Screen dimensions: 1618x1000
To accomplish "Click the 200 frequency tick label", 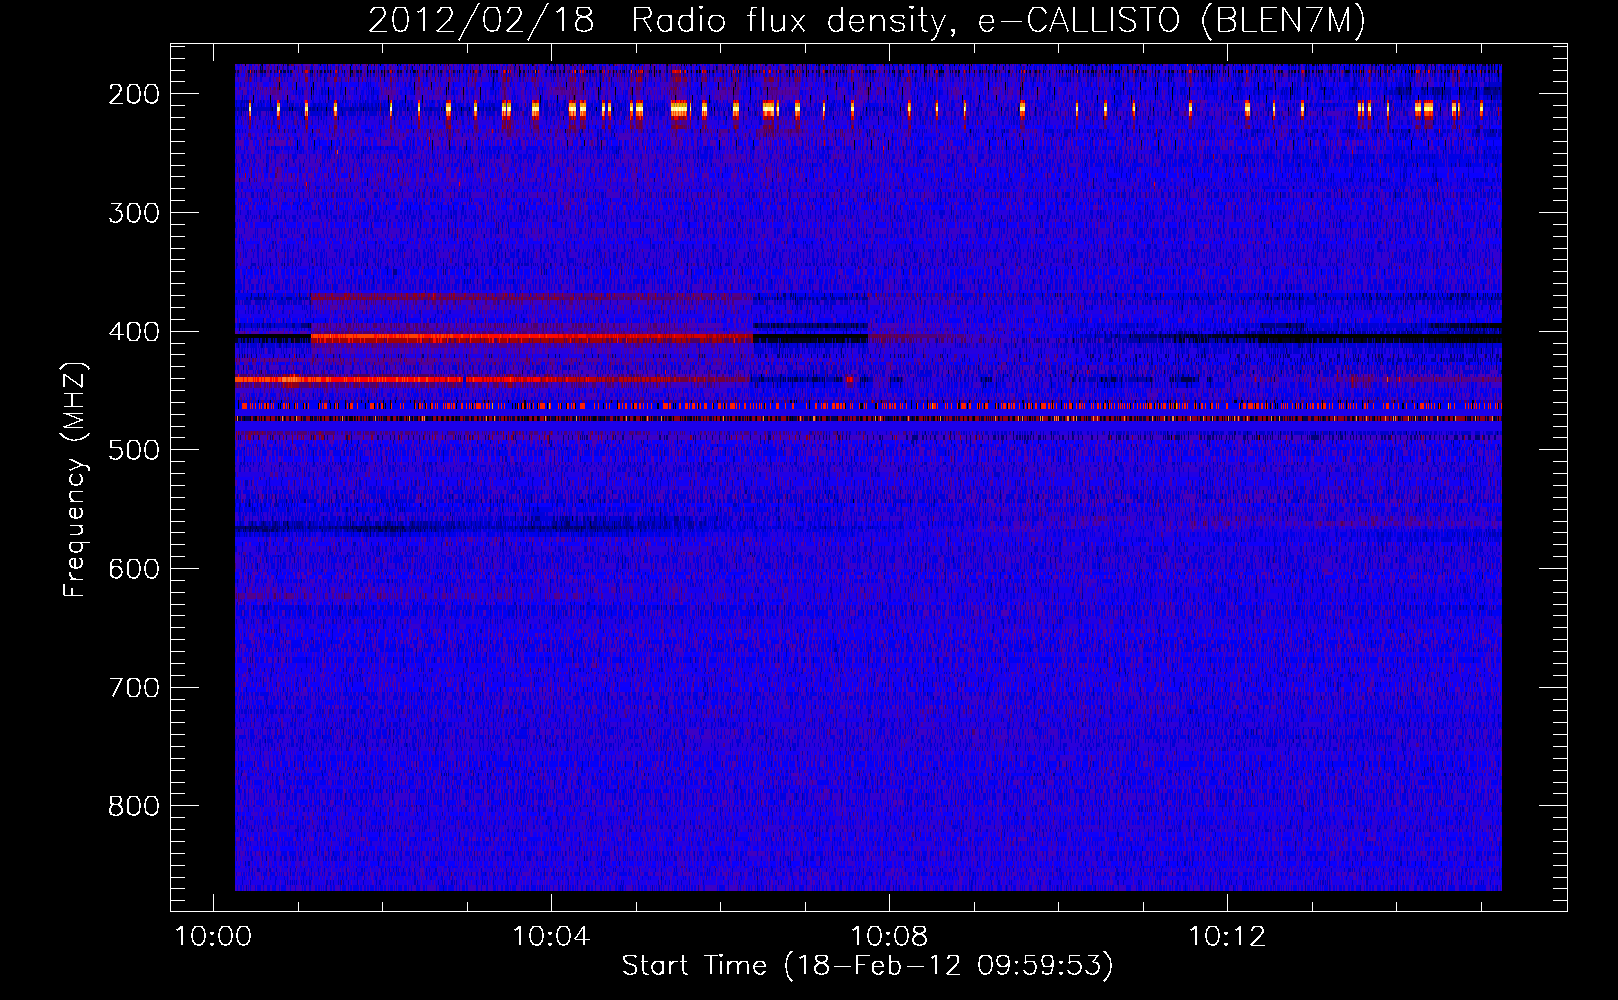I will tap(134, 94).
